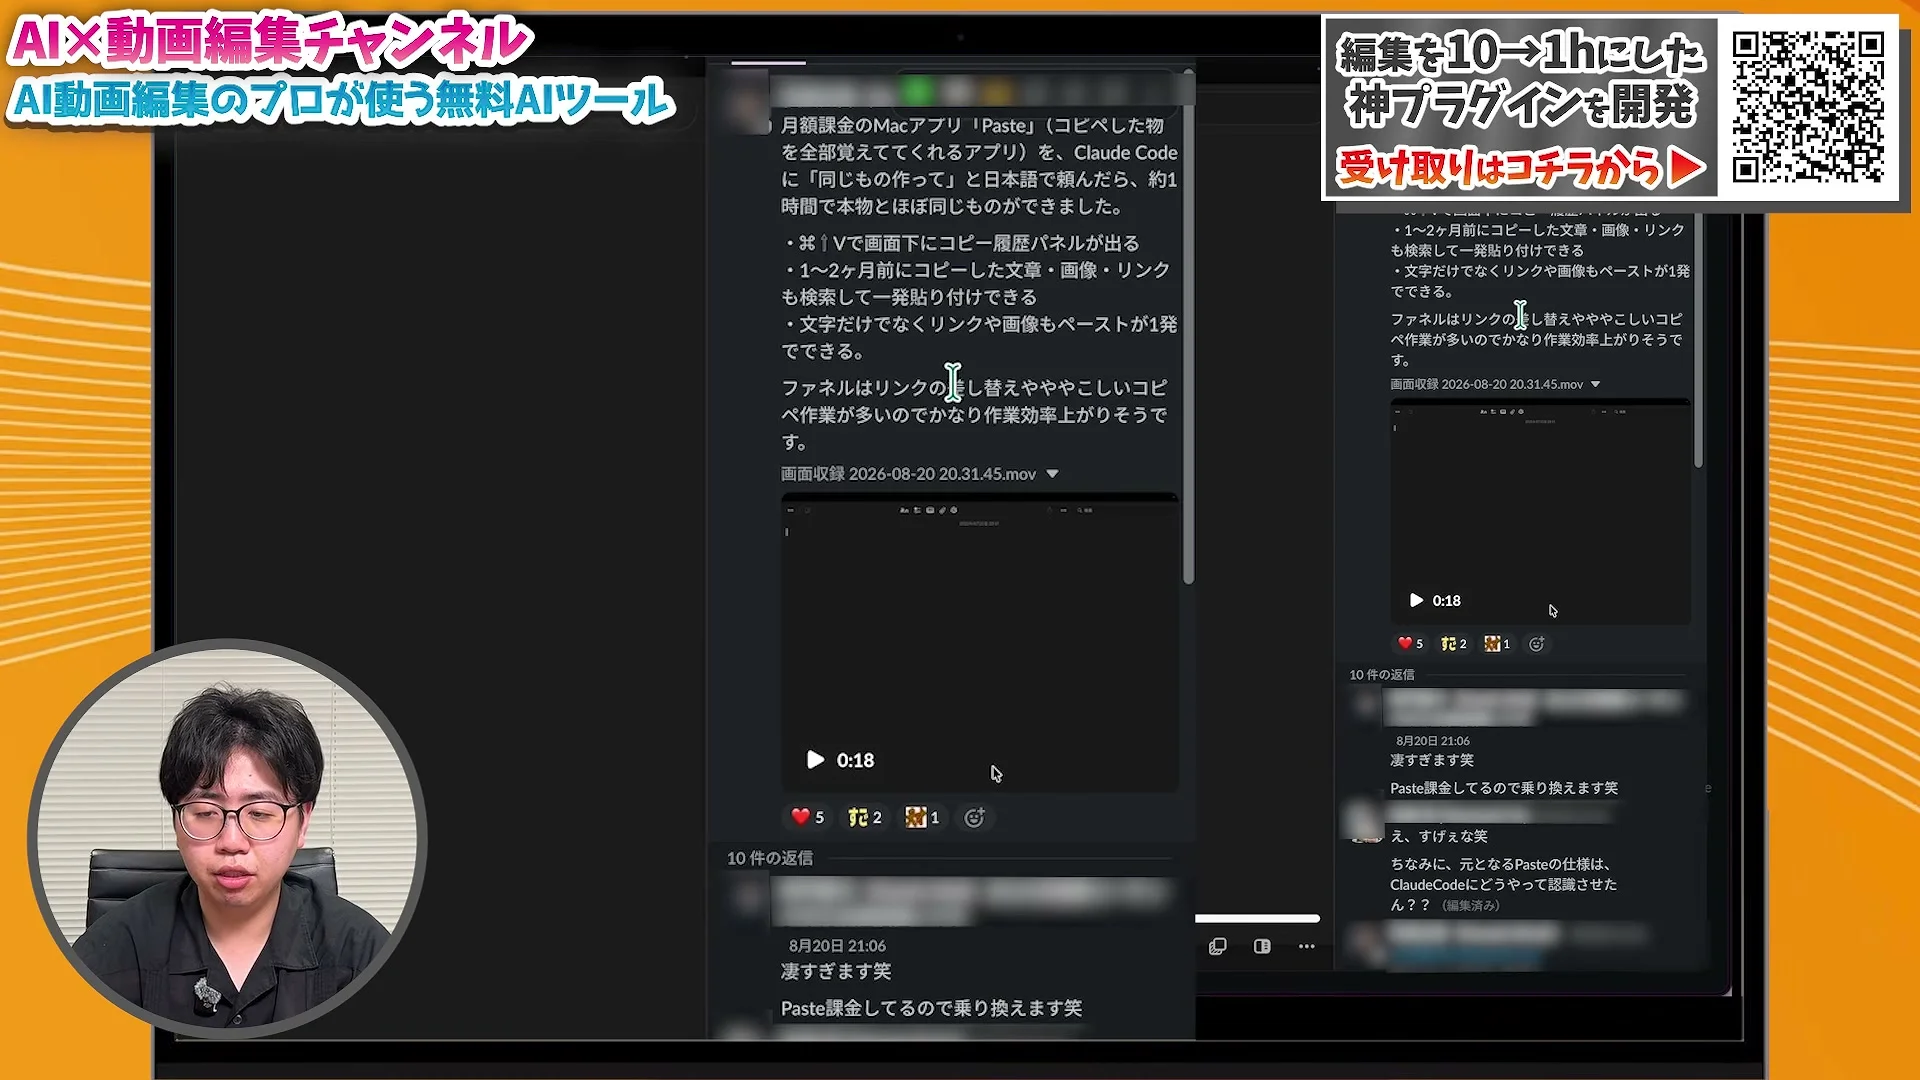Click the reaction with count 2 in right panel
1920x1080 pixels.
point(1453,643)
